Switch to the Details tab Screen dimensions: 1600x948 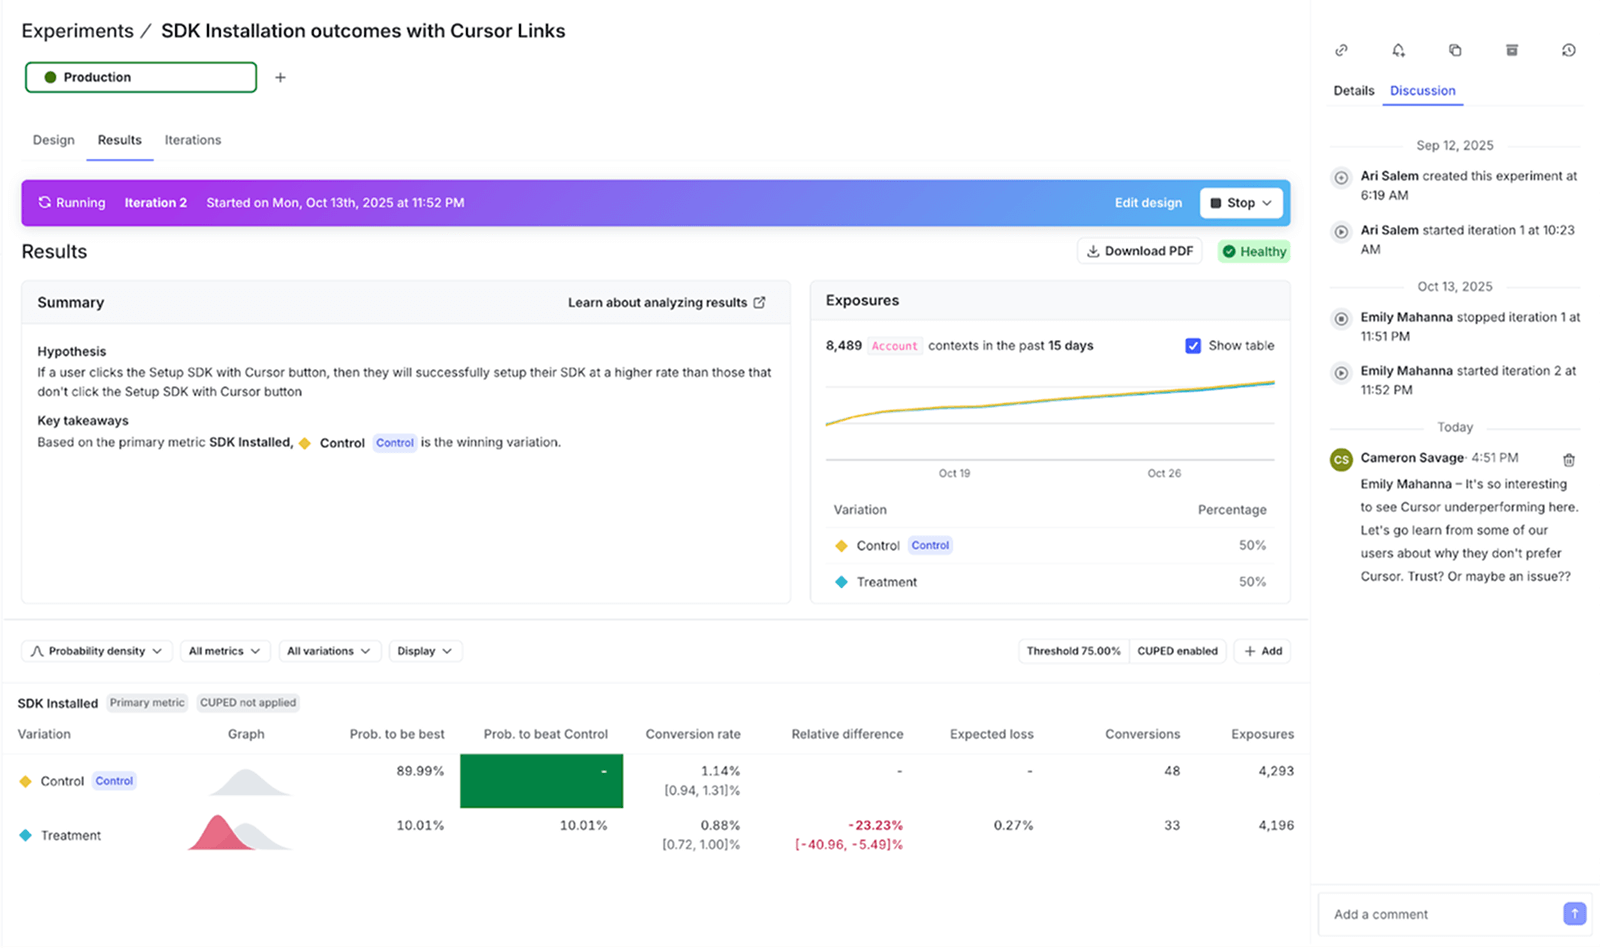coord(1353,91)
